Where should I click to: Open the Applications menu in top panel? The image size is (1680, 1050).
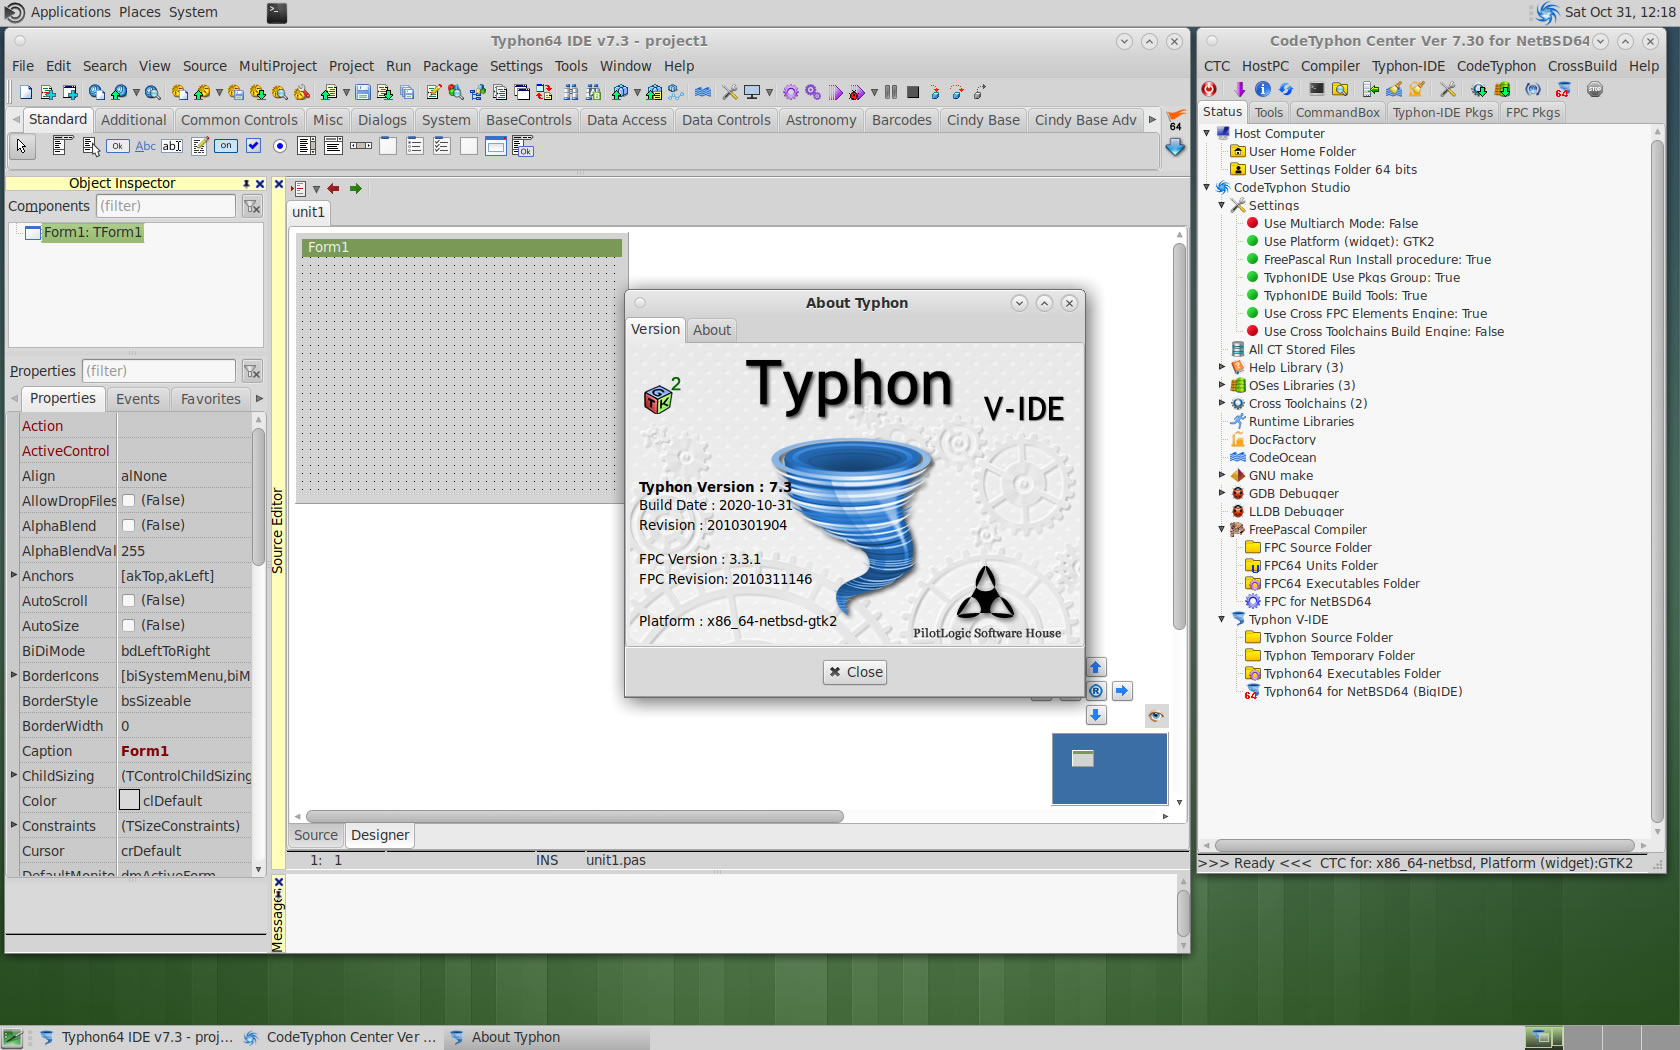point(70,12)
